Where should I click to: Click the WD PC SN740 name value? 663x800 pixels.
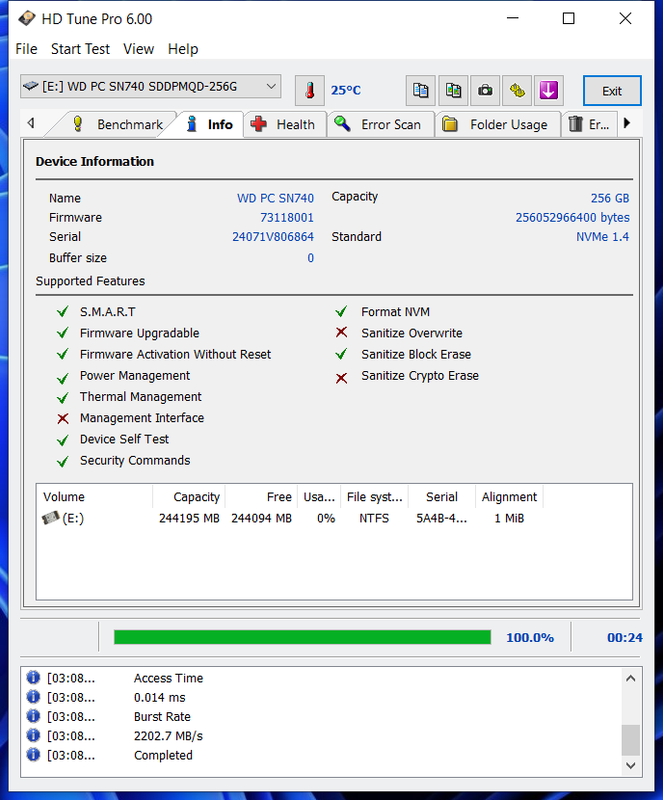275,198
